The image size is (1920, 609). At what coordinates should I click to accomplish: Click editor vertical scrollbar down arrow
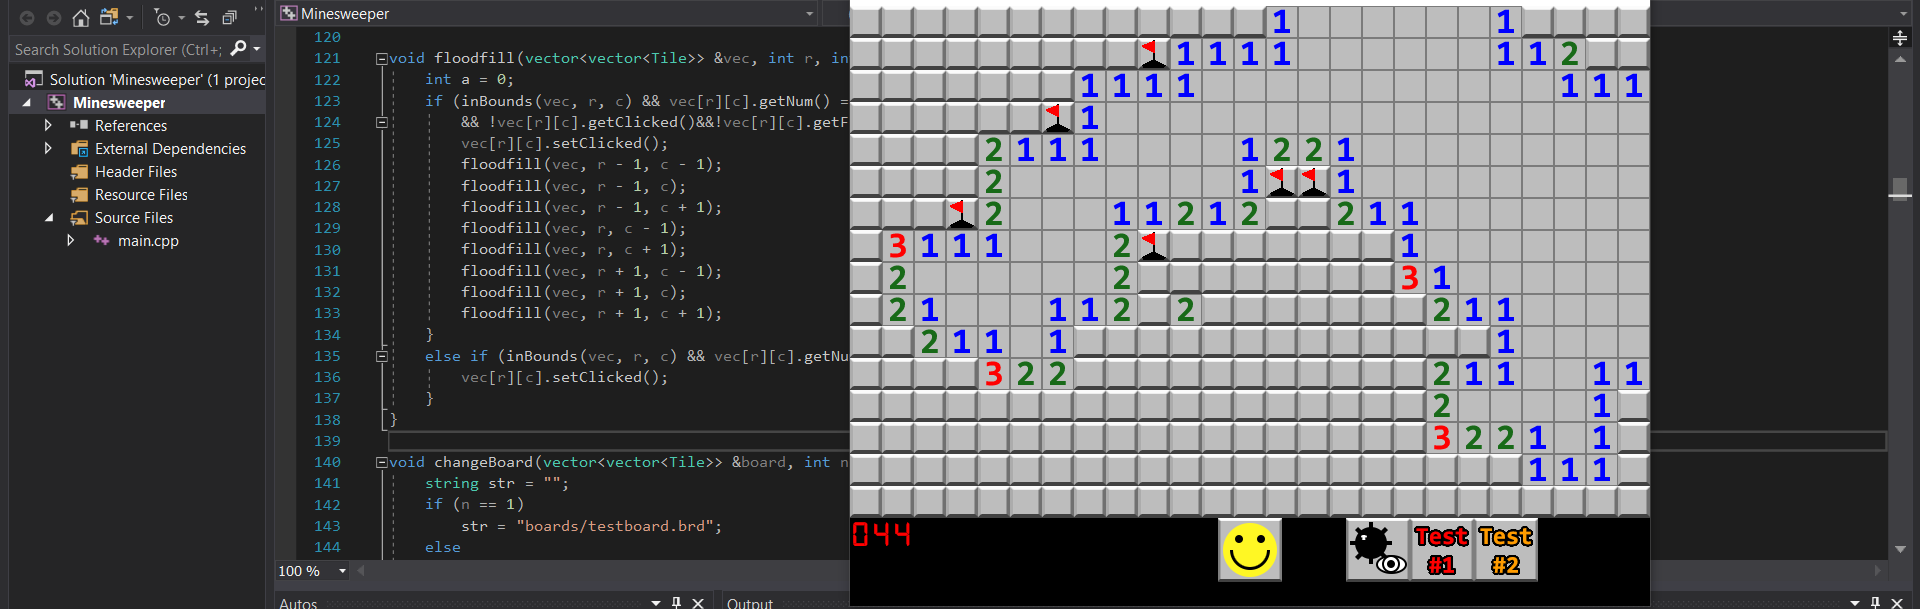(x=1900, y=550)
